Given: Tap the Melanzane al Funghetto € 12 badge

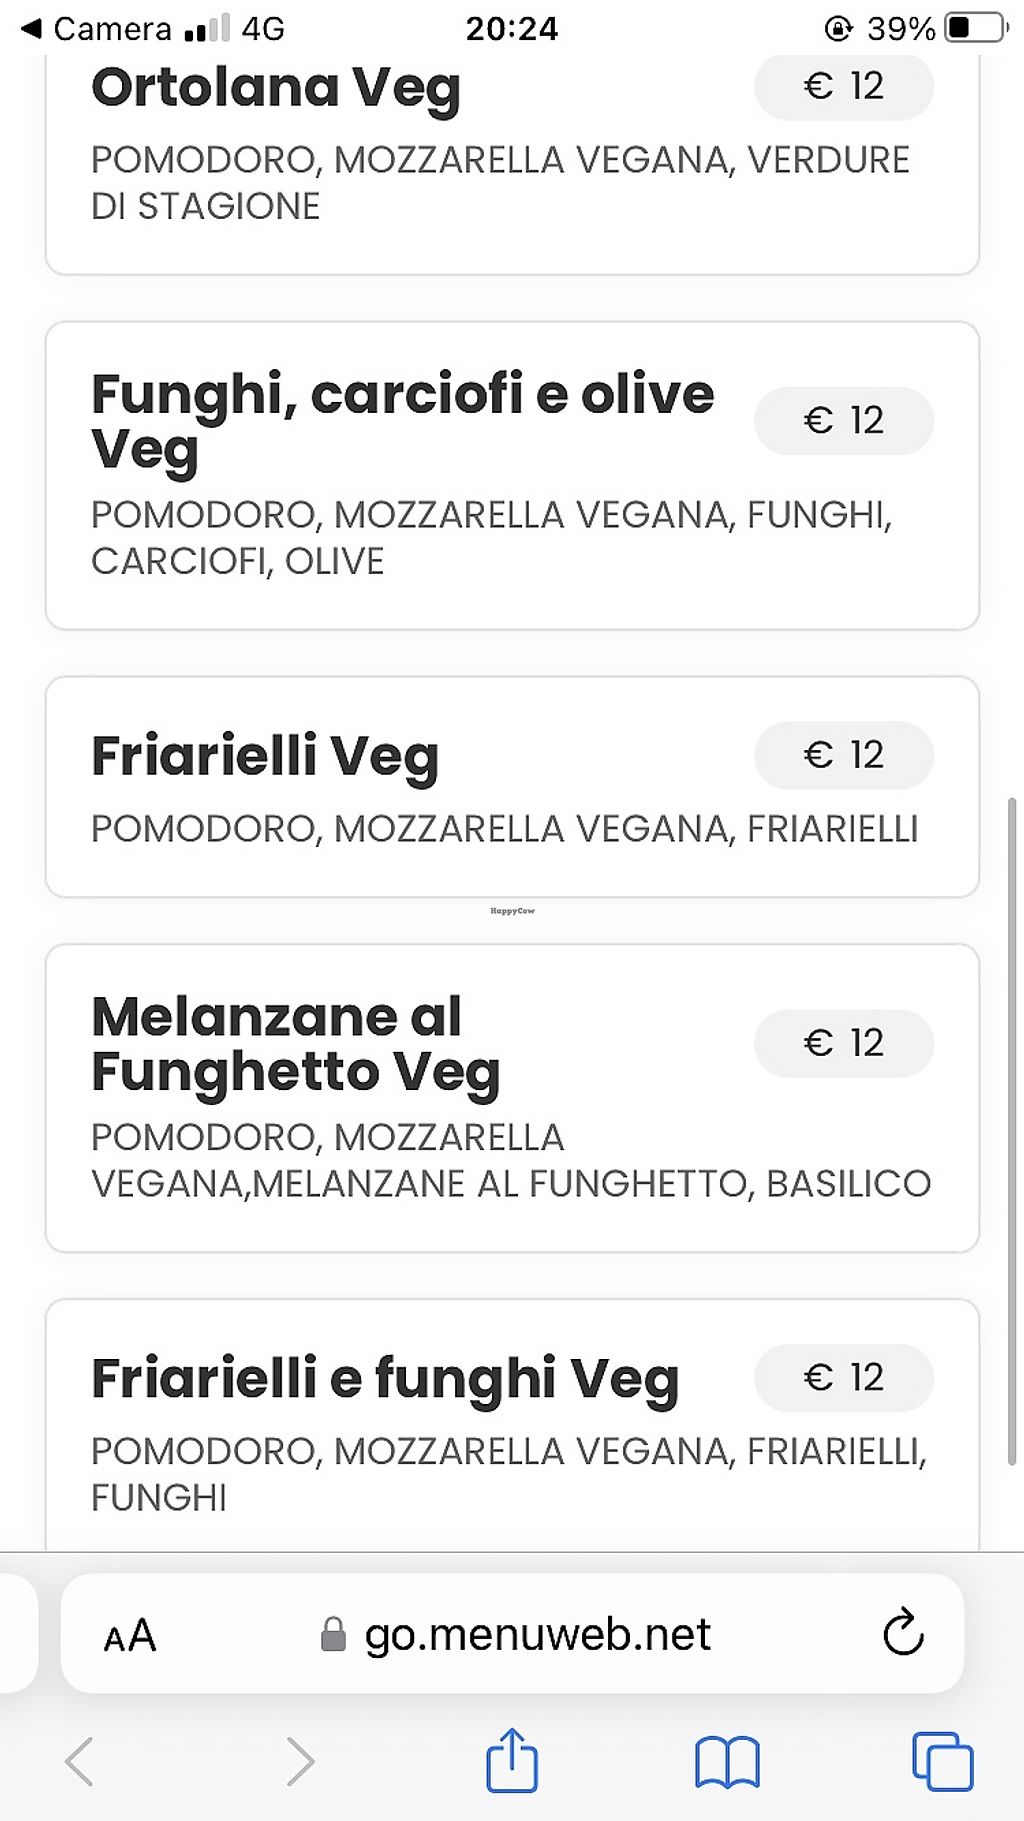Looking at the screenshot, I should click(843, 1043).
